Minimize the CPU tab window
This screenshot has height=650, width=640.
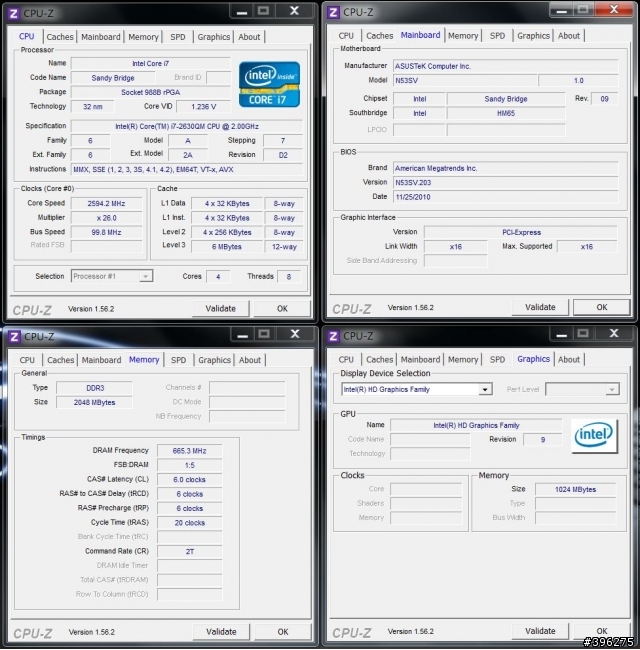[x=242, y=11]
